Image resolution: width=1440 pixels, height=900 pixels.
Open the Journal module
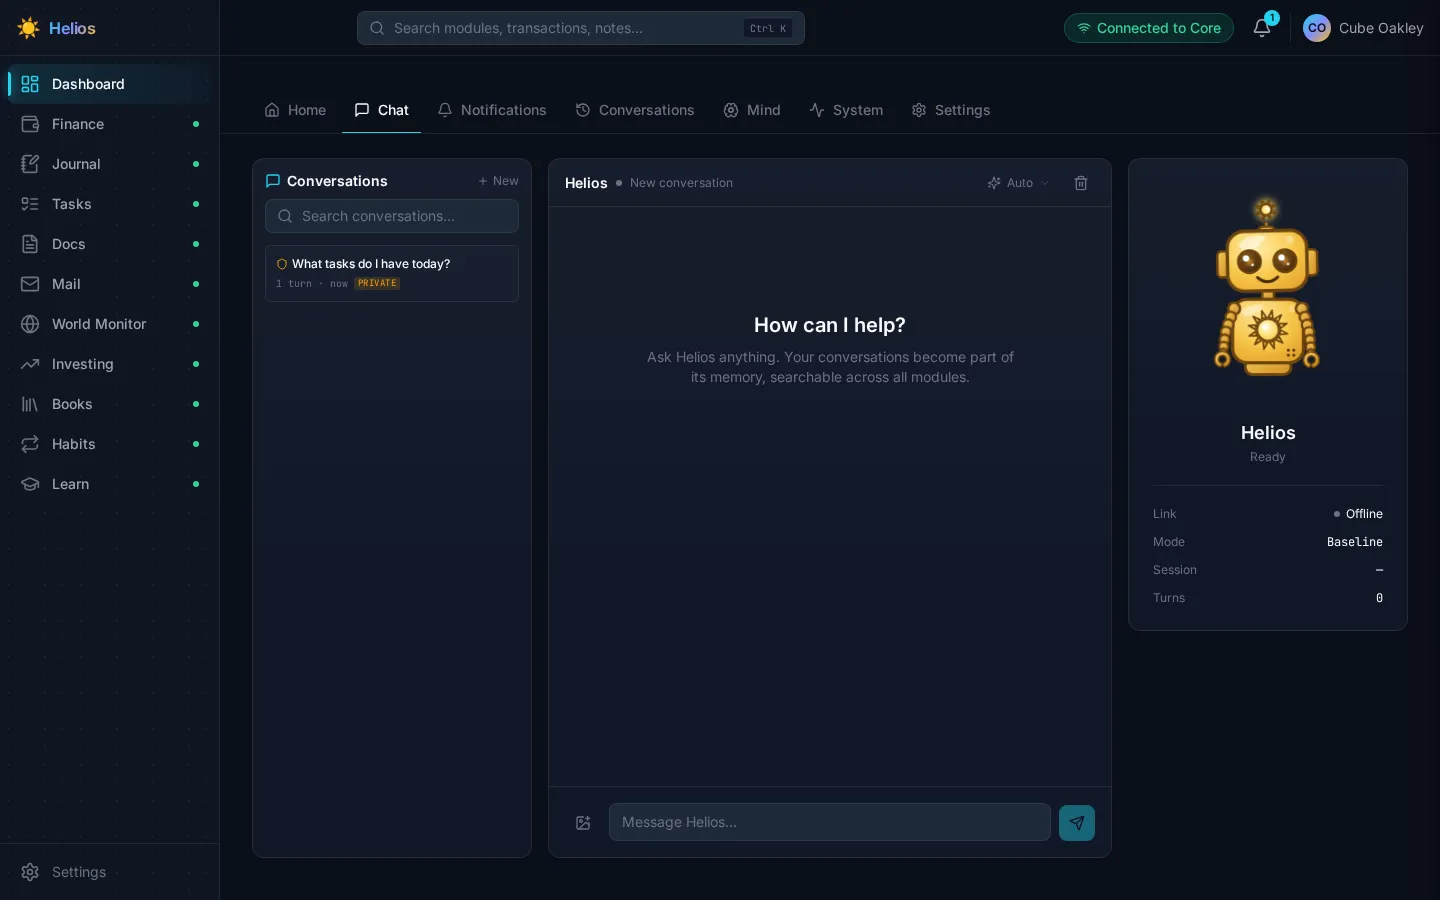(x=109, y=164)
